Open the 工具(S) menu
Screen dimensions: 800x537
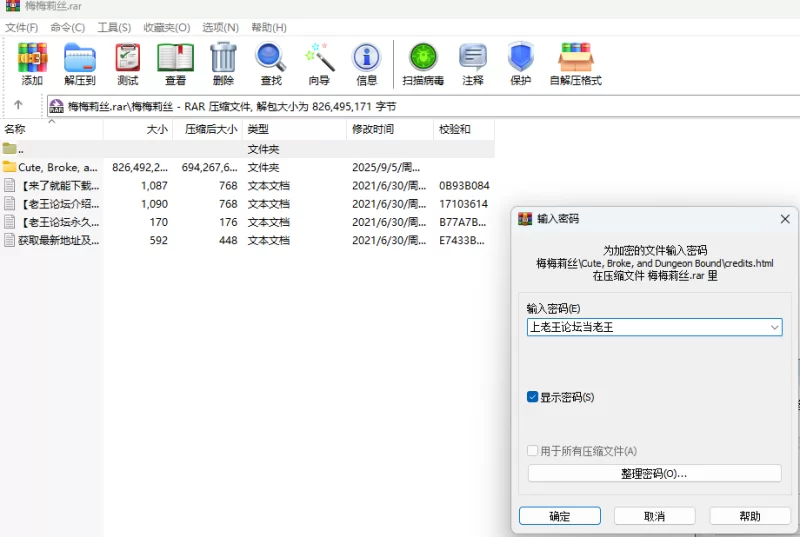(114, 28)
